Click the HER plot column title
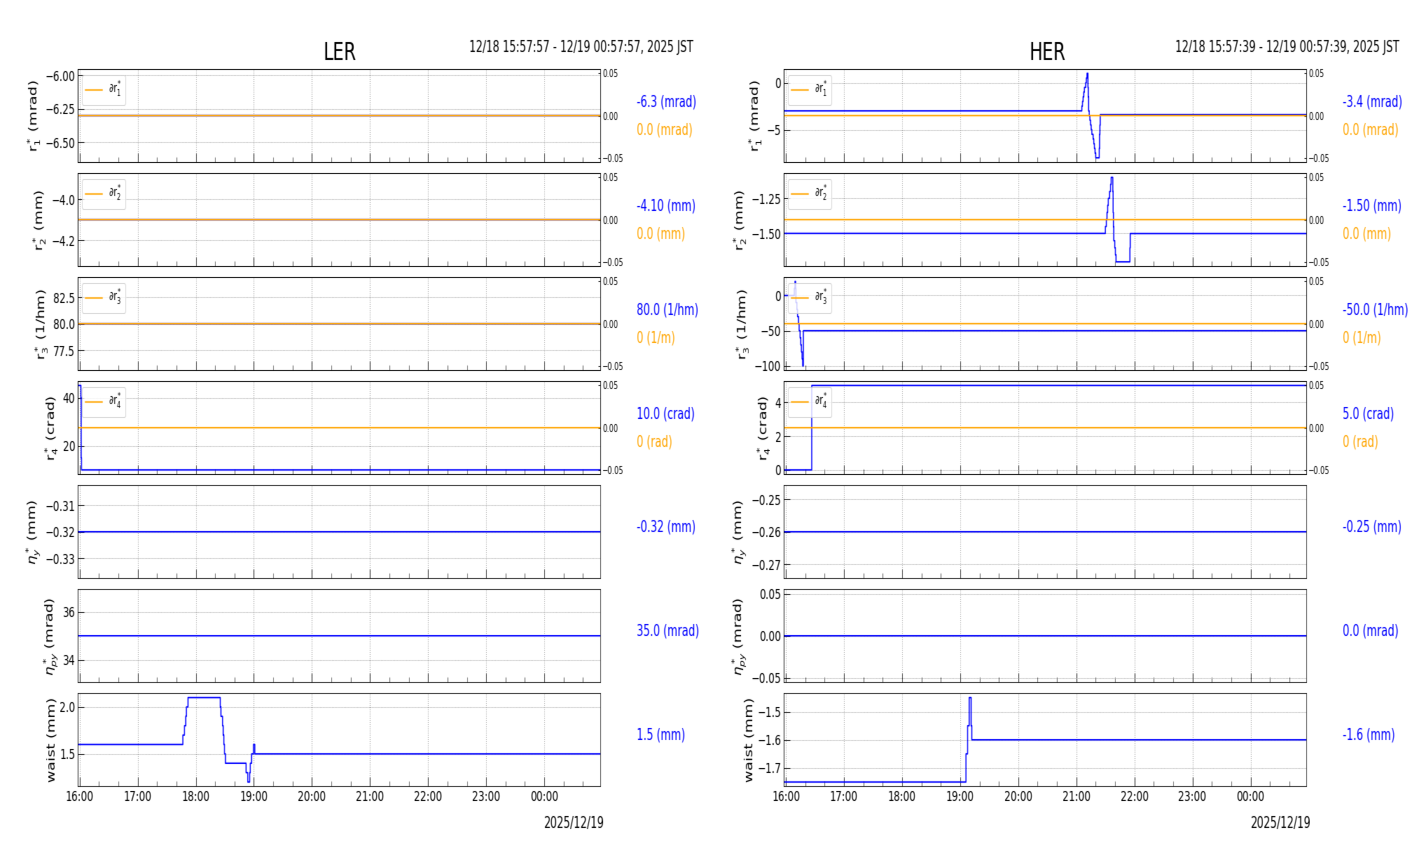Viewport: 1412px width, 864px height. [x=1047, y=52]
